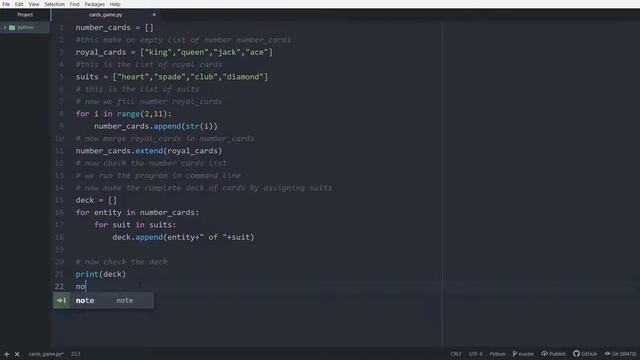This screenshot has height=360, width=640.
Task: Click the typed 'no' text on line 22
Action: [80, 287]
